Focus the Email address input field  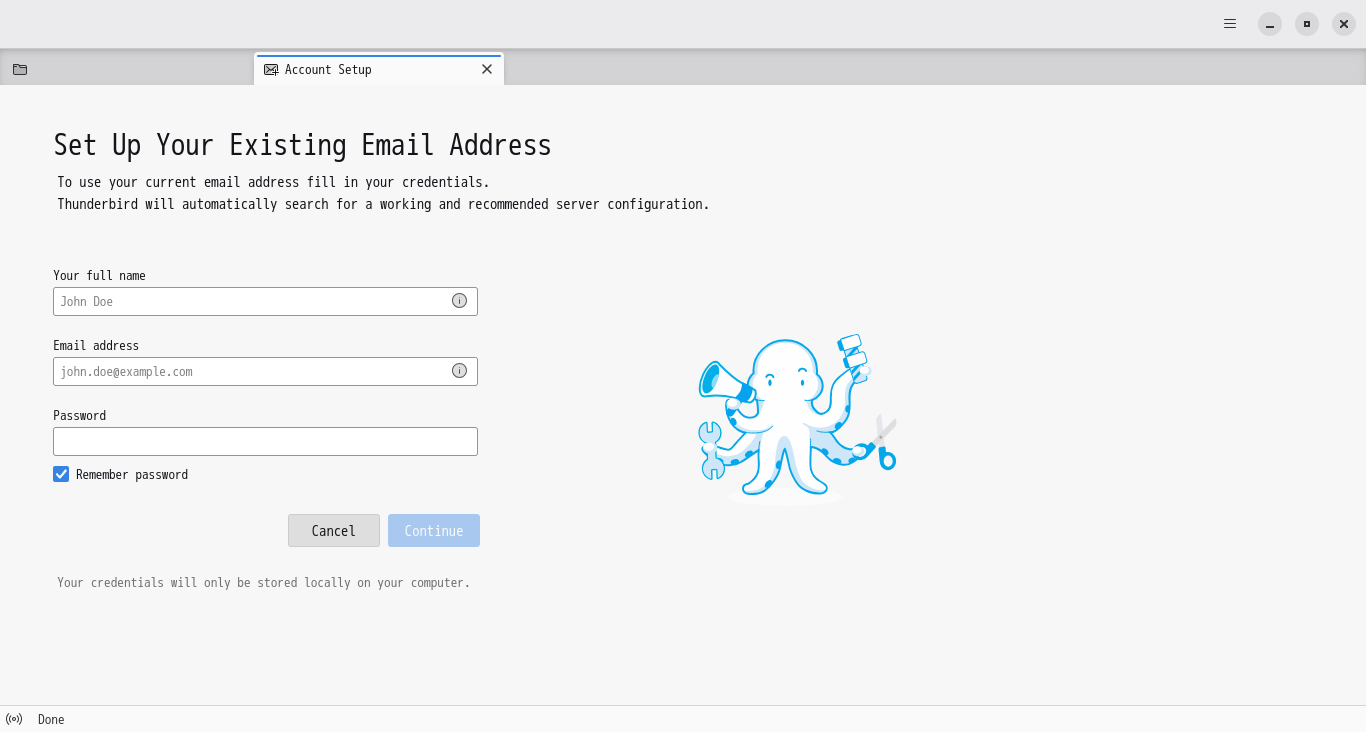click(x=265, y=371)
